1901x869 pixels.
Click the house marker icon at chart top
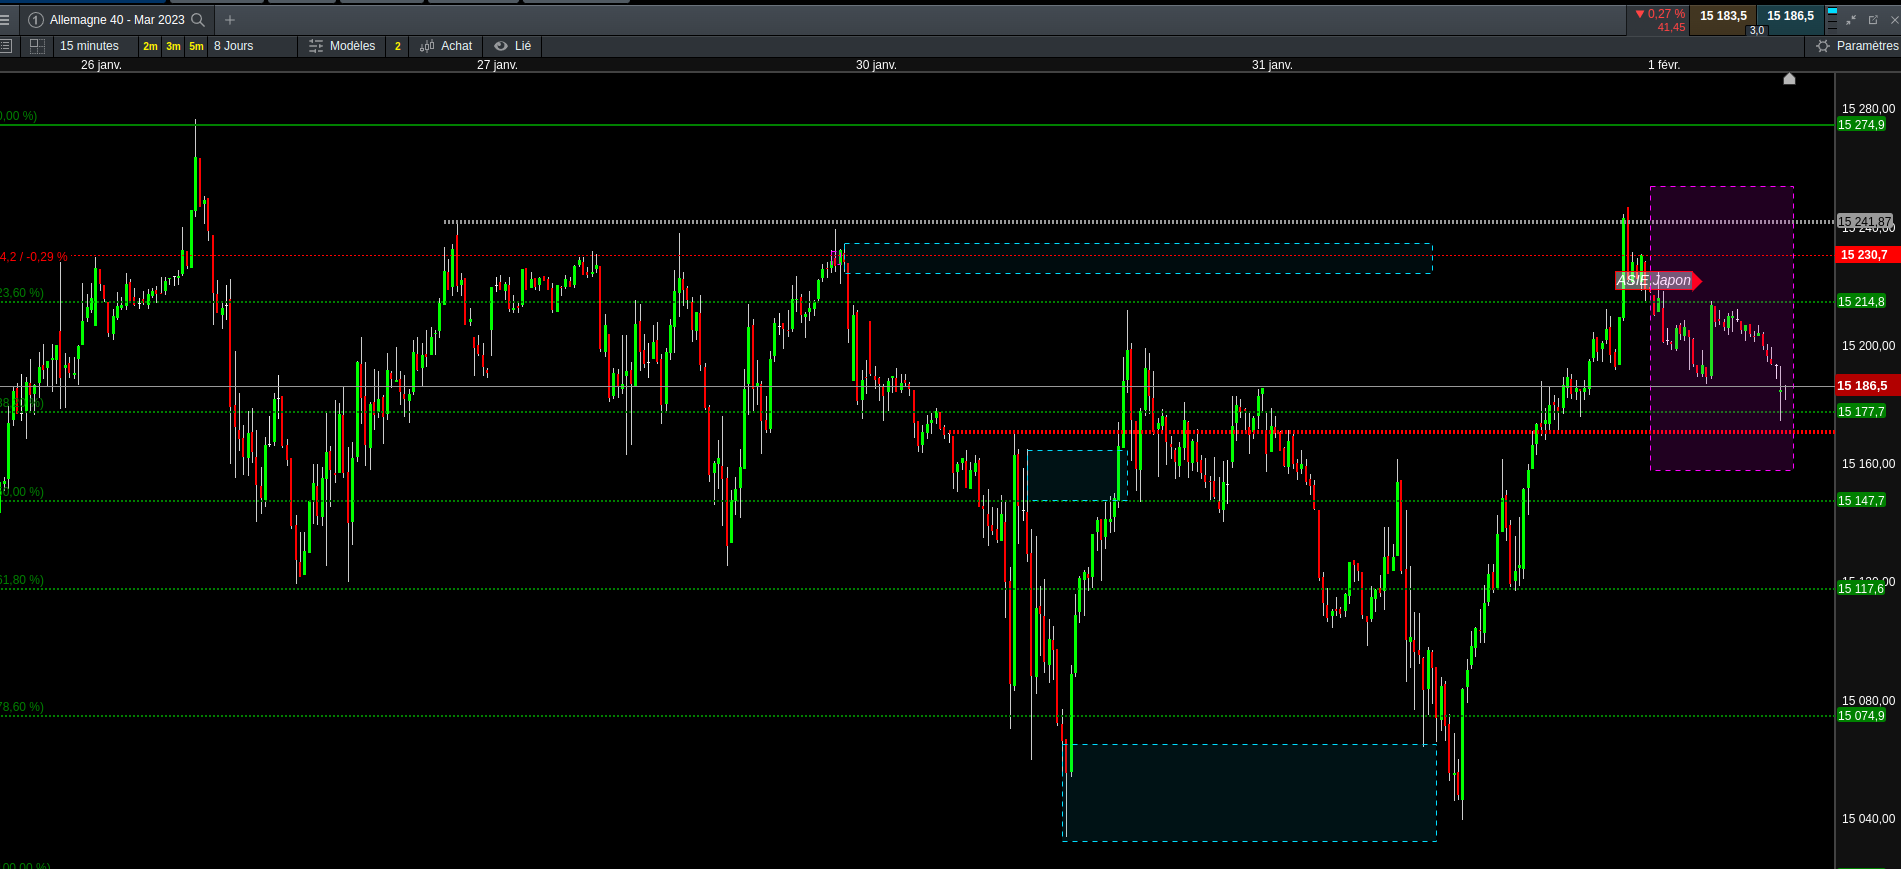[1790, 79]
